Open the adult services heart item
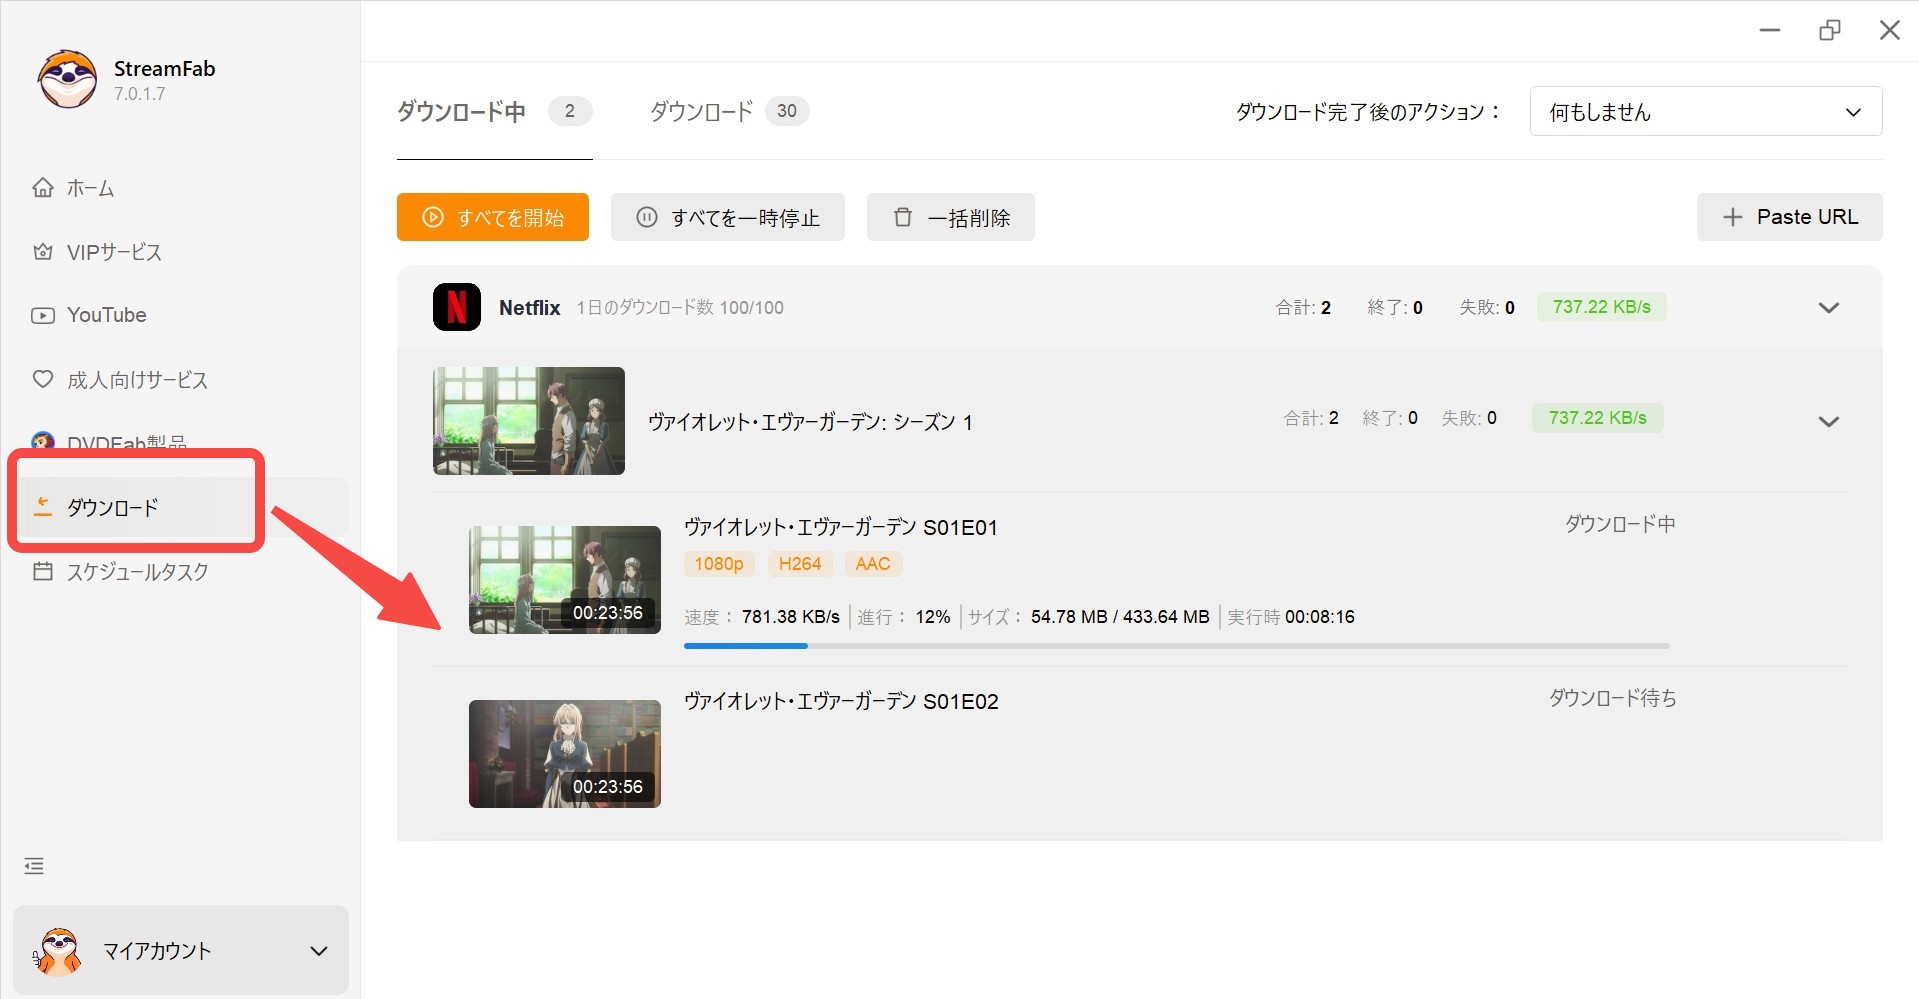Screen dimensions: 1919x999 coord(120,380)
